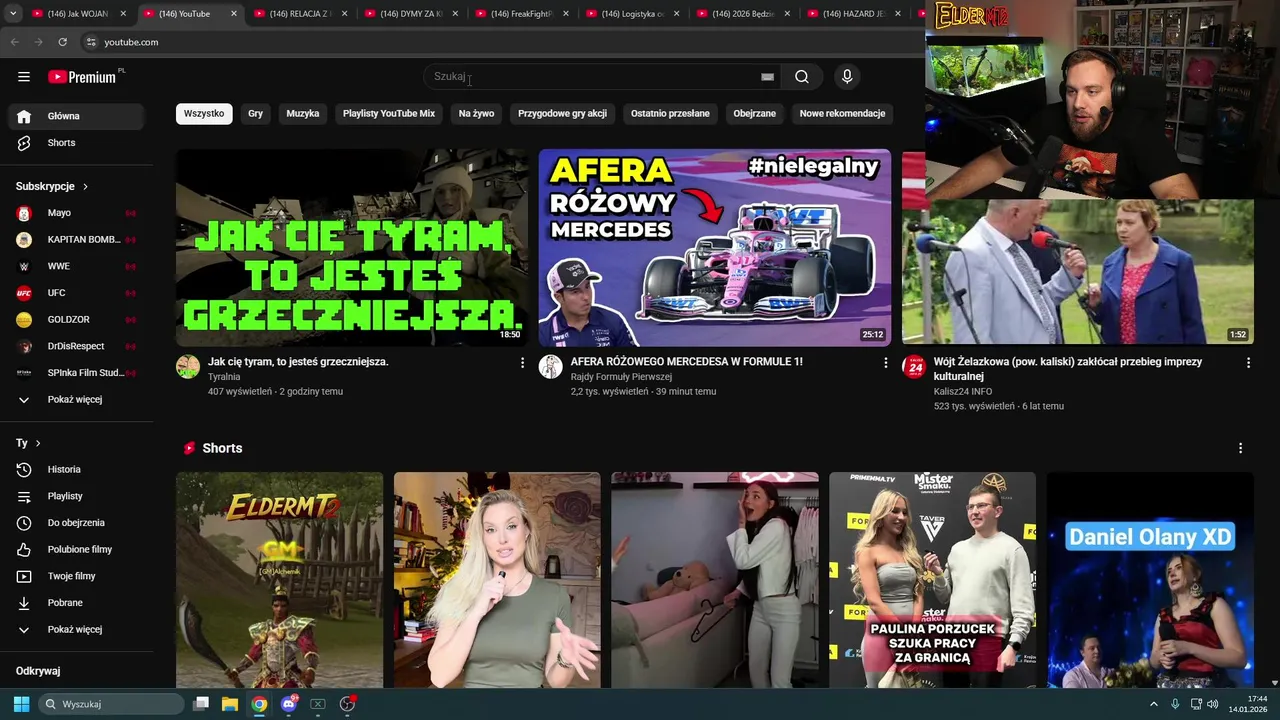Open Twoje filmy in sidebar
1280x720 pixels.
click(x=78, y=576)
